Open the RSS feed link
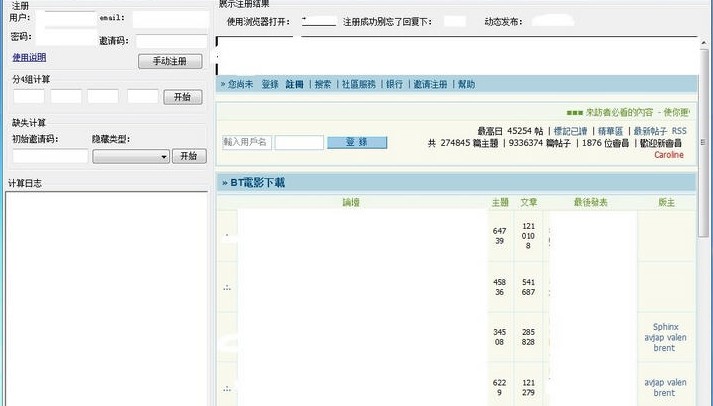 [x=679, y=131]
